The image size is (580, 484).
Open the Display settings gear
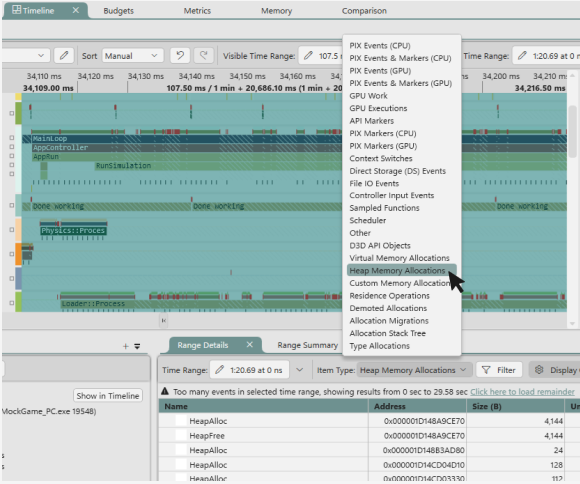pos(539,370)
